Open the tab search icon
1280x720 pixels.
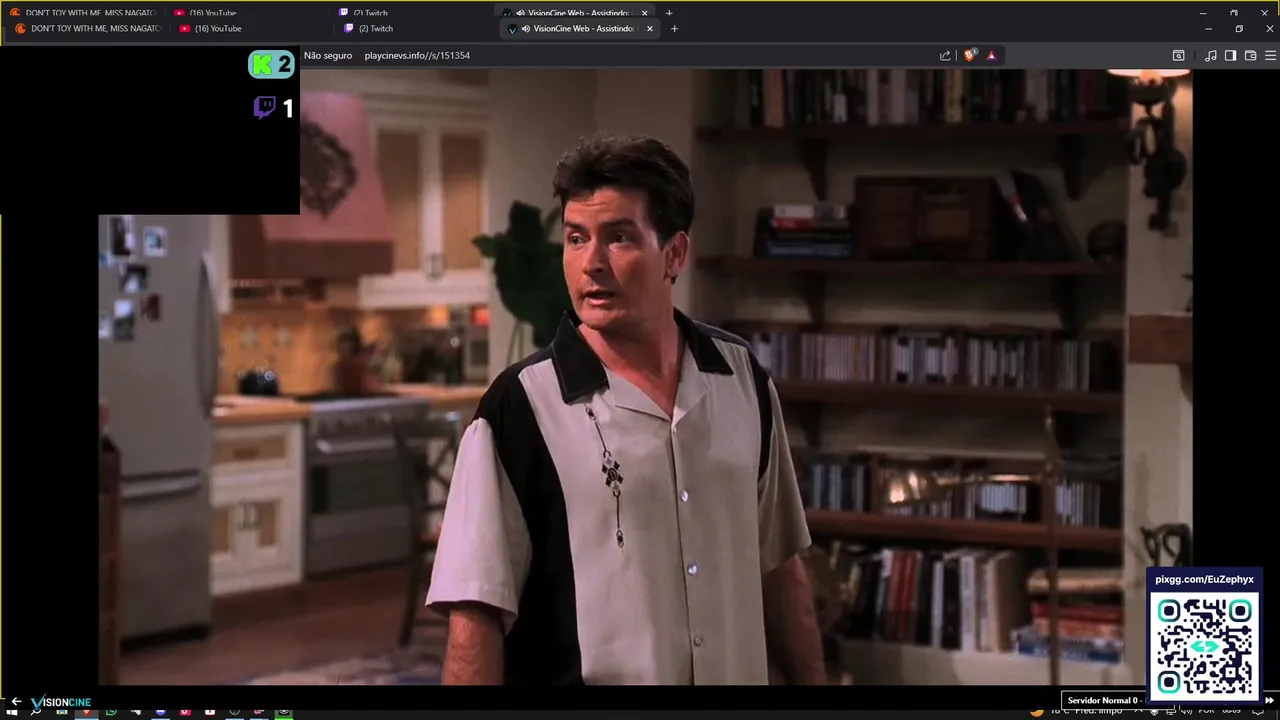(1178, 56)
